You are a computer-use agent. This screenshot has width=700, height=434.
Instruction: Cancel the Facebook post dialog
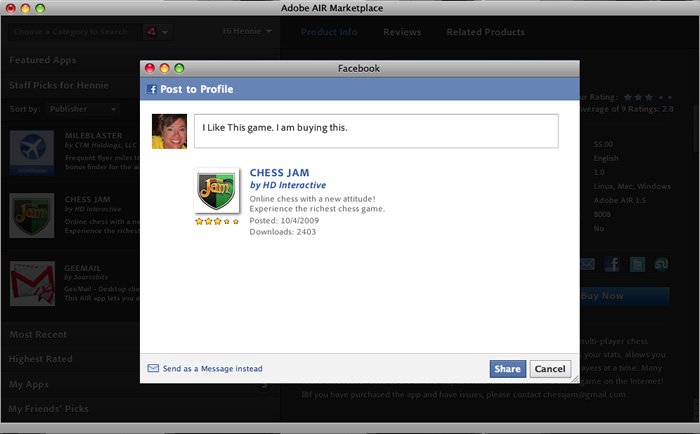click(550, 369)
